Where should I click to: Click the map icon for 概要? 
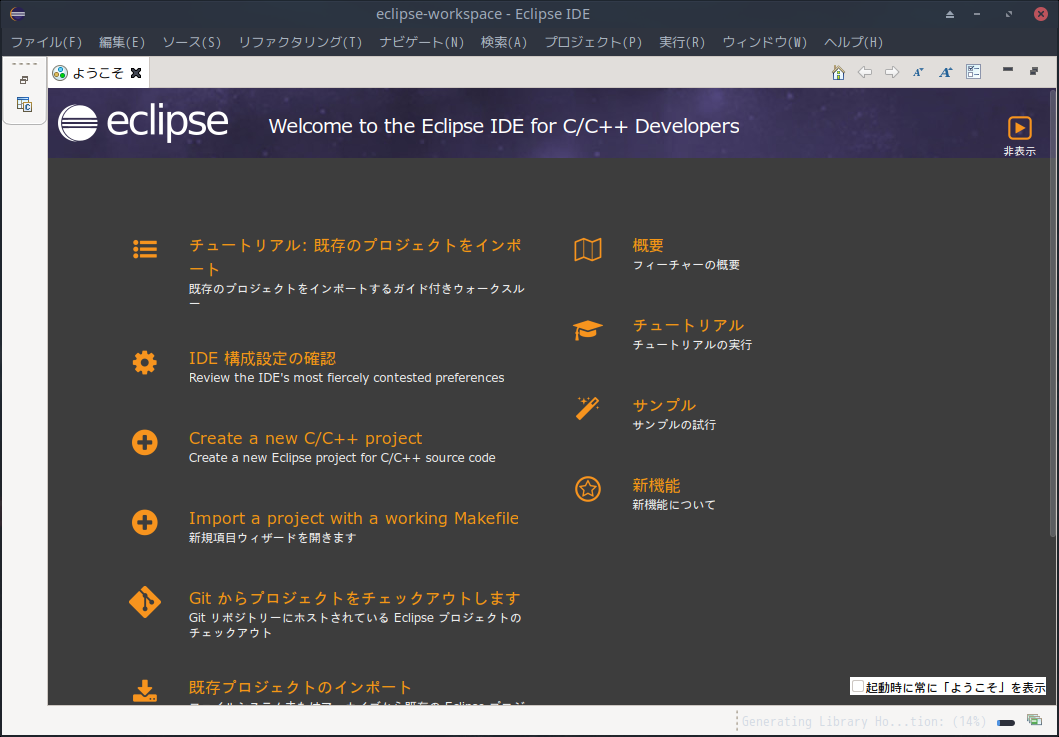pyautogui.click(x=588, y=250)
